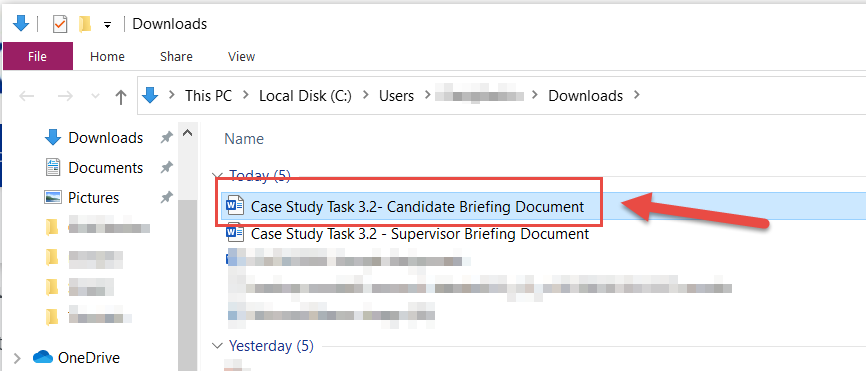Click This PC in the address breadcrumb
866x371 pixels.
(x=208, y=96)
